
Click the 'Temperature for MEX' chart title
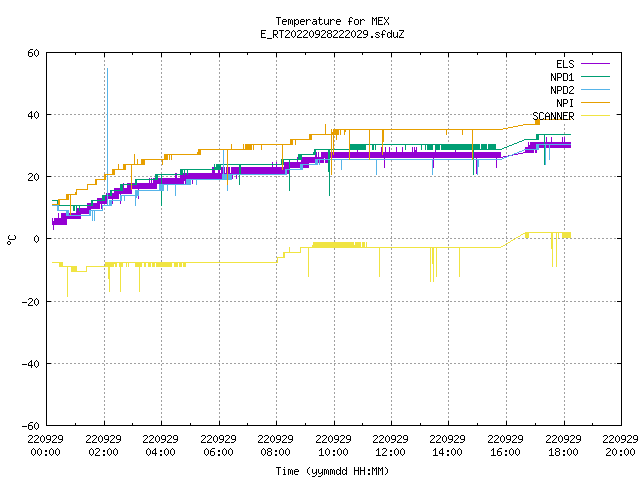[x=333, y=21]
